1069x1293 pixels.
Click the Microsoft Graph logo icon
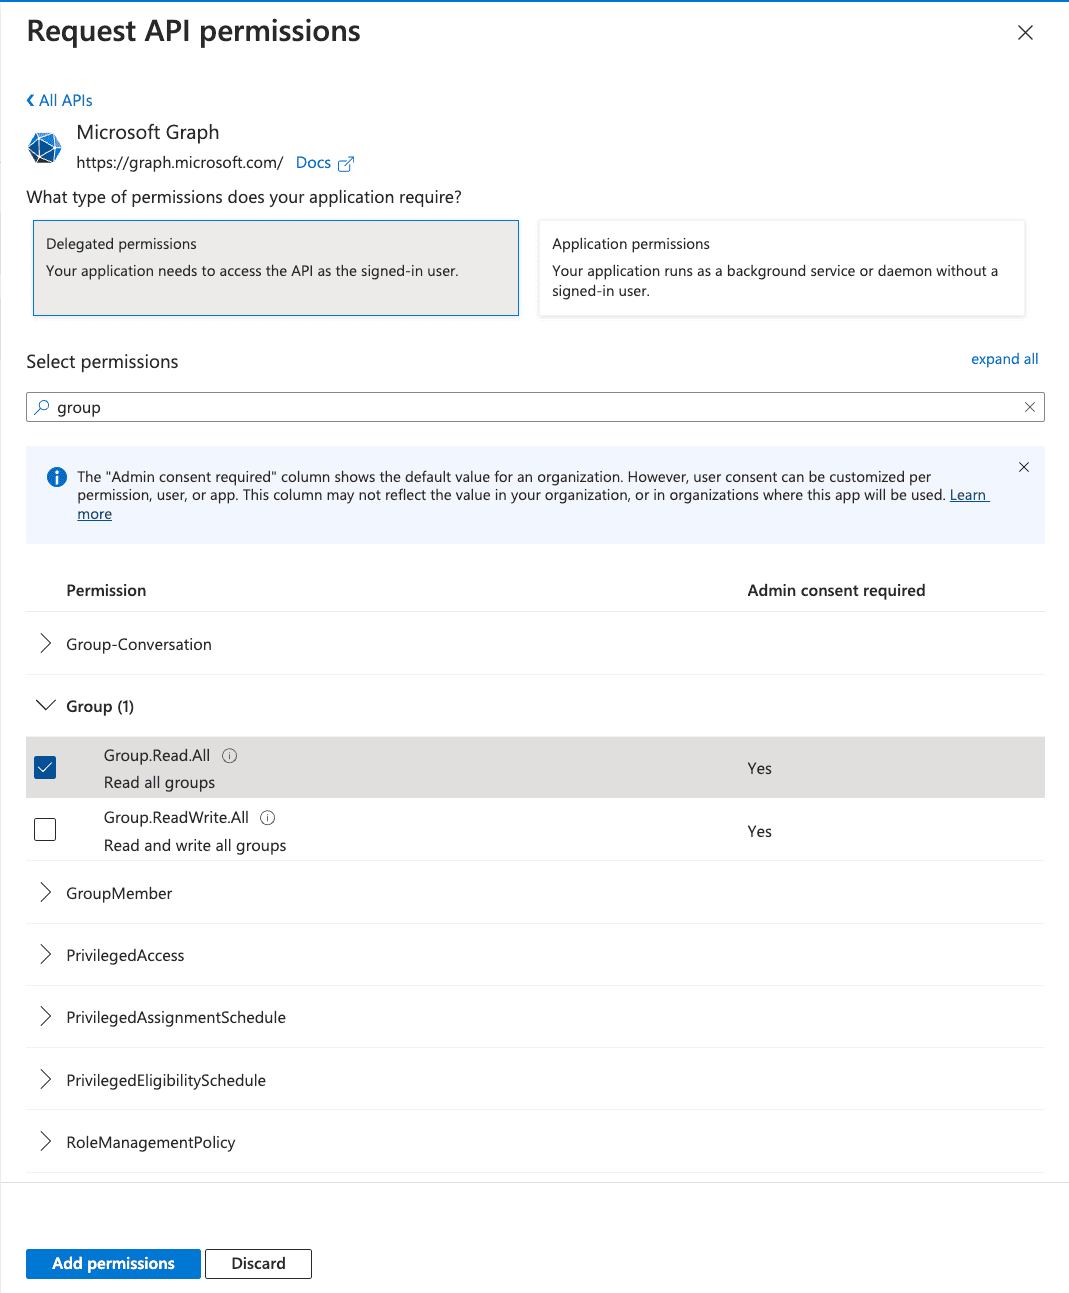44,147
